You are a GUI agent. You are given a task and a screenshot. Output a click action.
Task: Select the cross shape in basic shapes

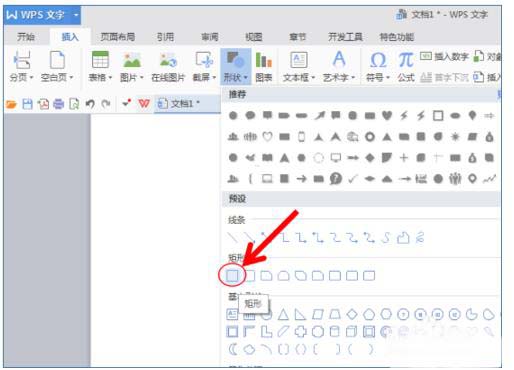pyautogui.click(x=300, y=332)
